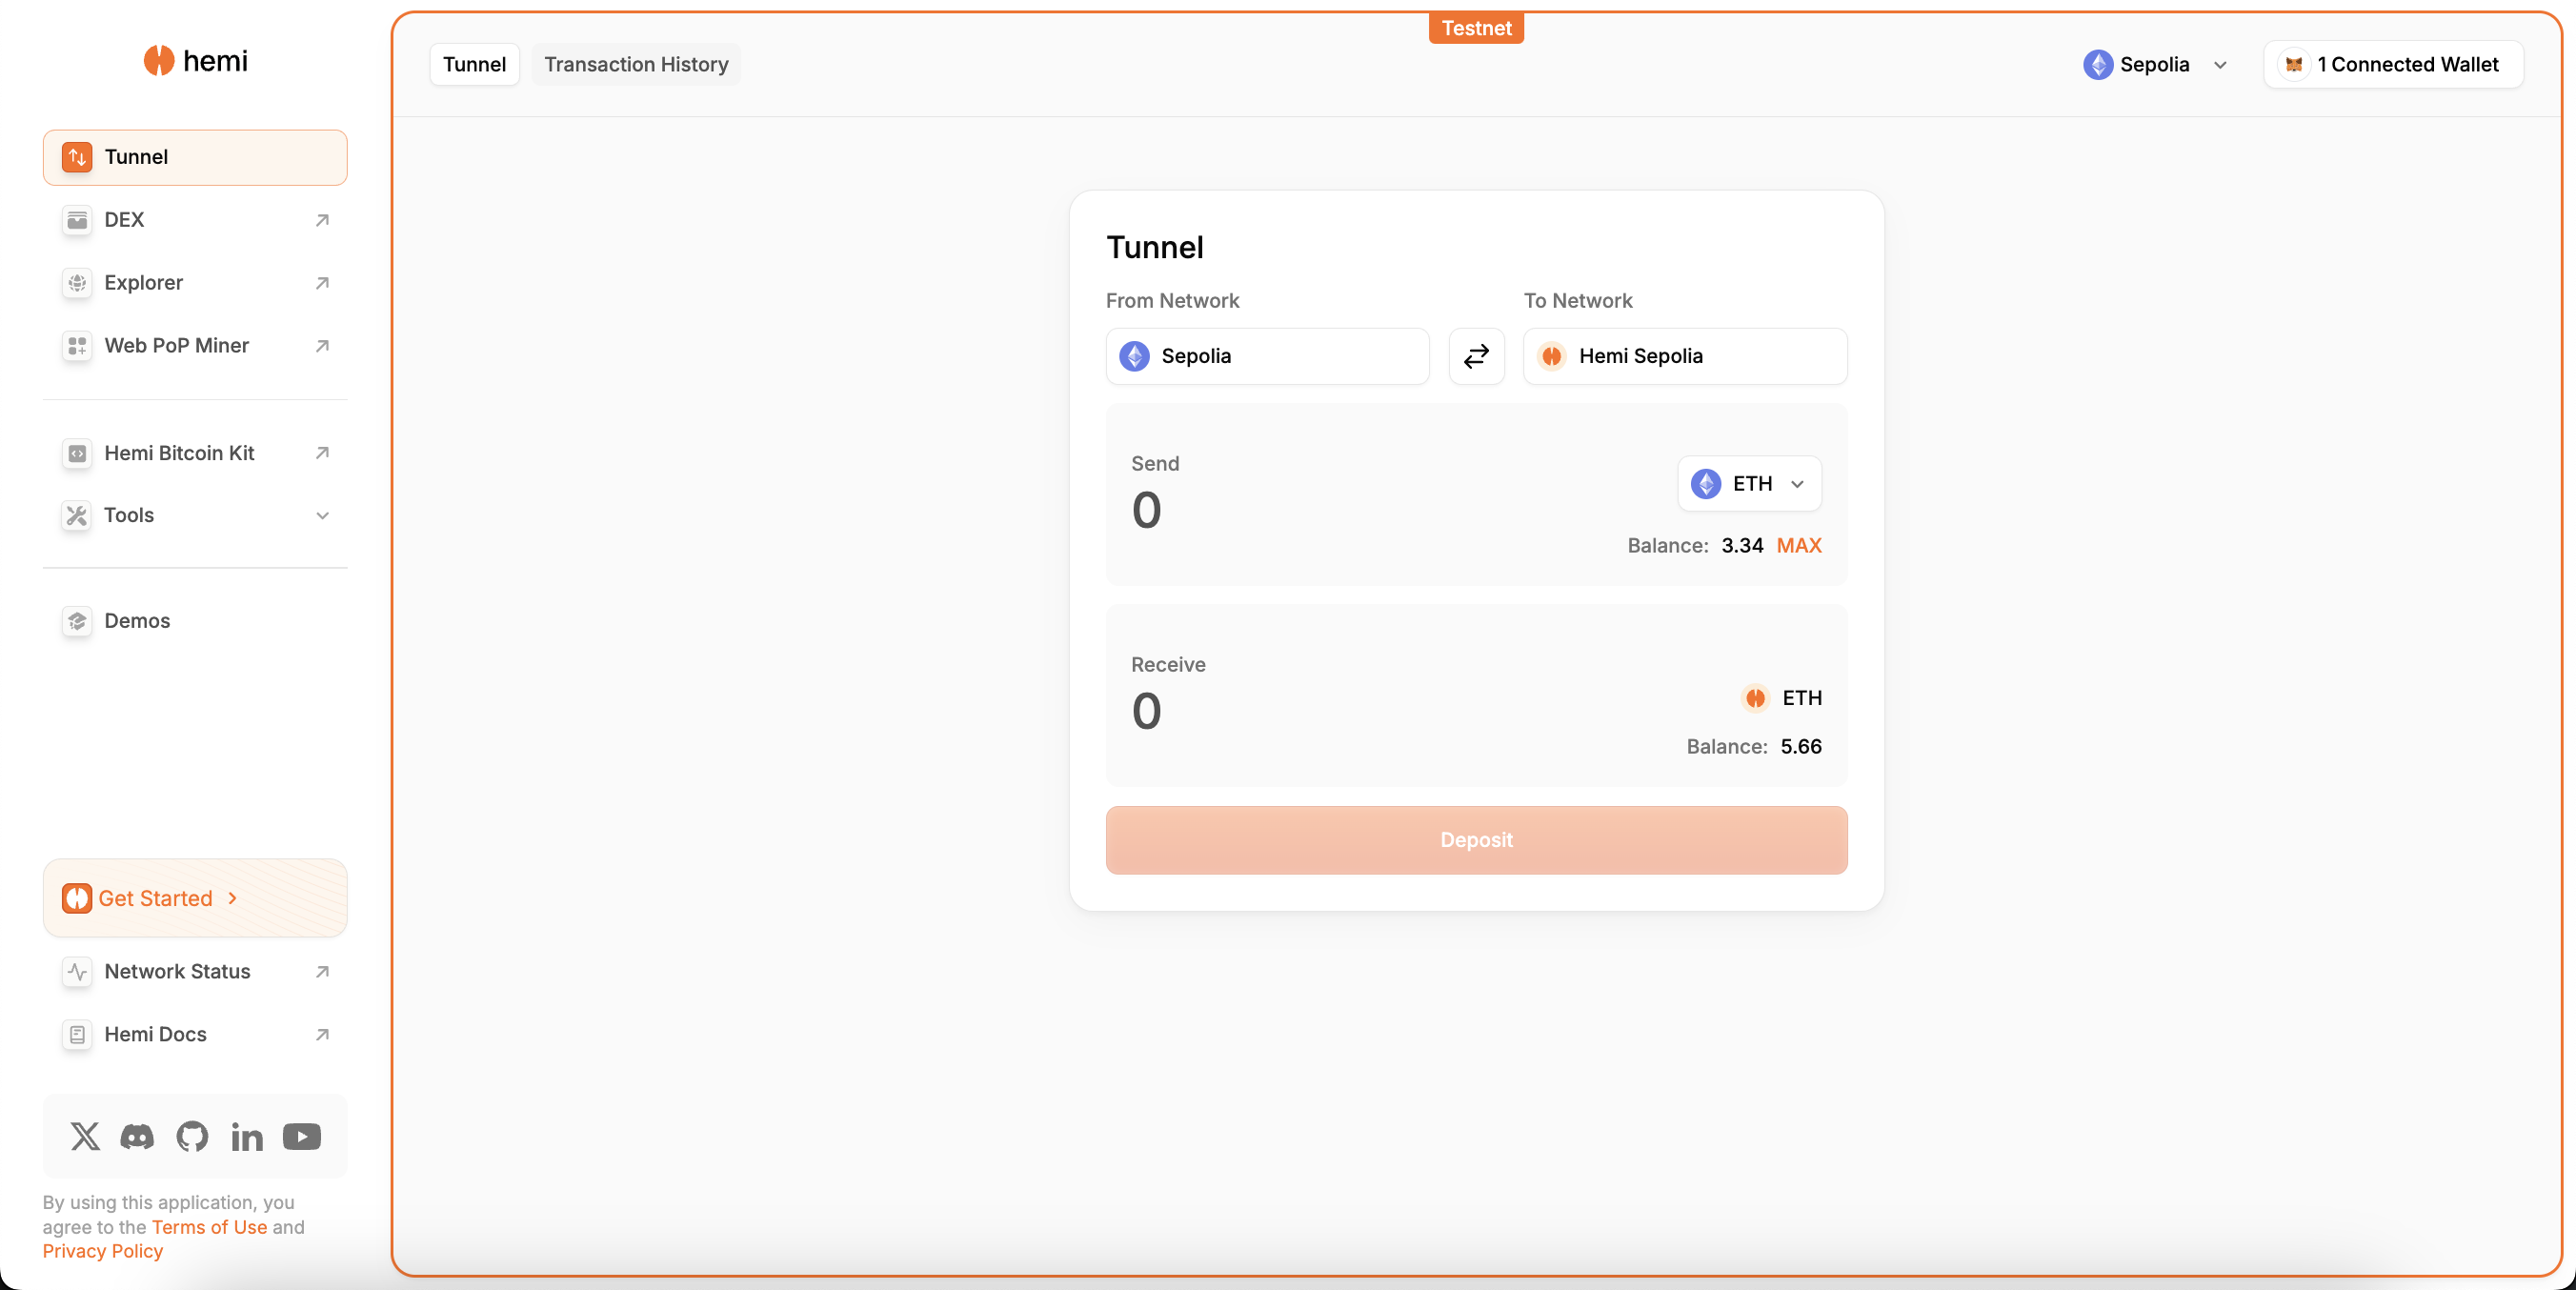Click the DEX external arrow icon
The height and width of the screenshot is (1290, 2576).
click(x=322, y=220)
